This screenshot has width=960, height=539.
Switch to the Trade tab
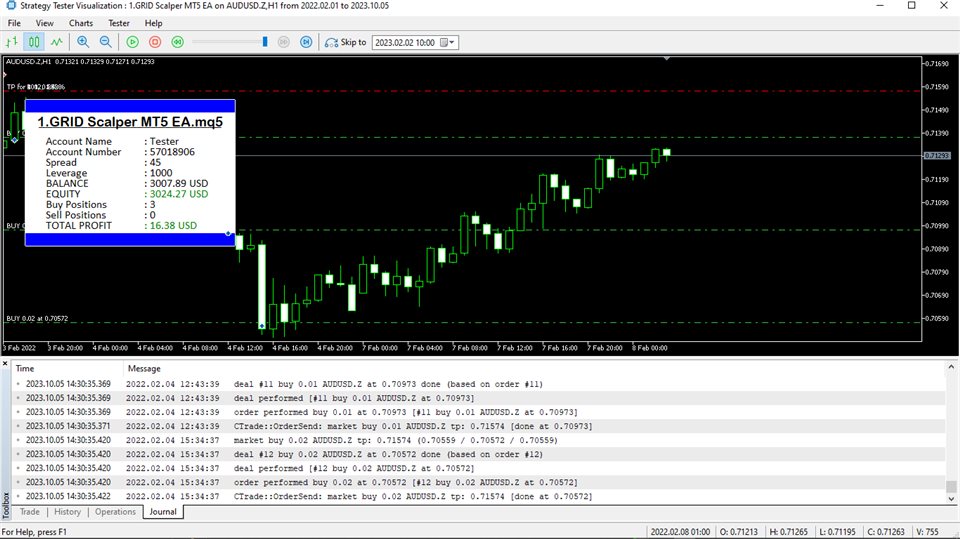(x=29, y=511)
